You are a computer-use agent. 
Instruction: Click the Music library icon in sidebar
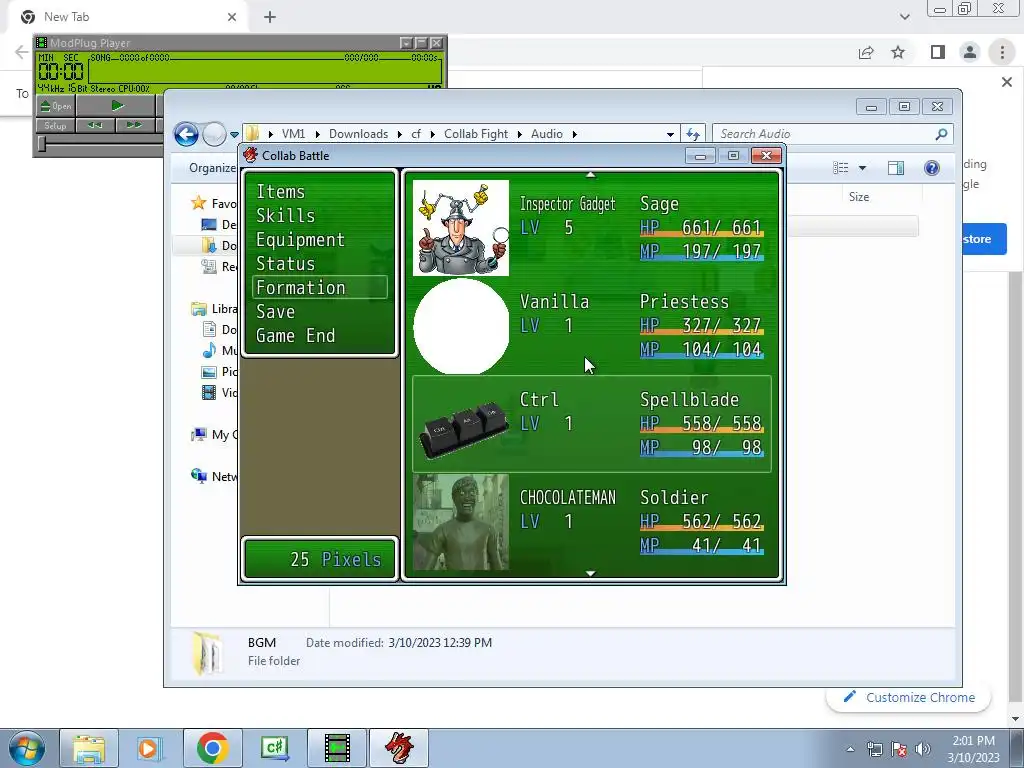click(209, 351)
